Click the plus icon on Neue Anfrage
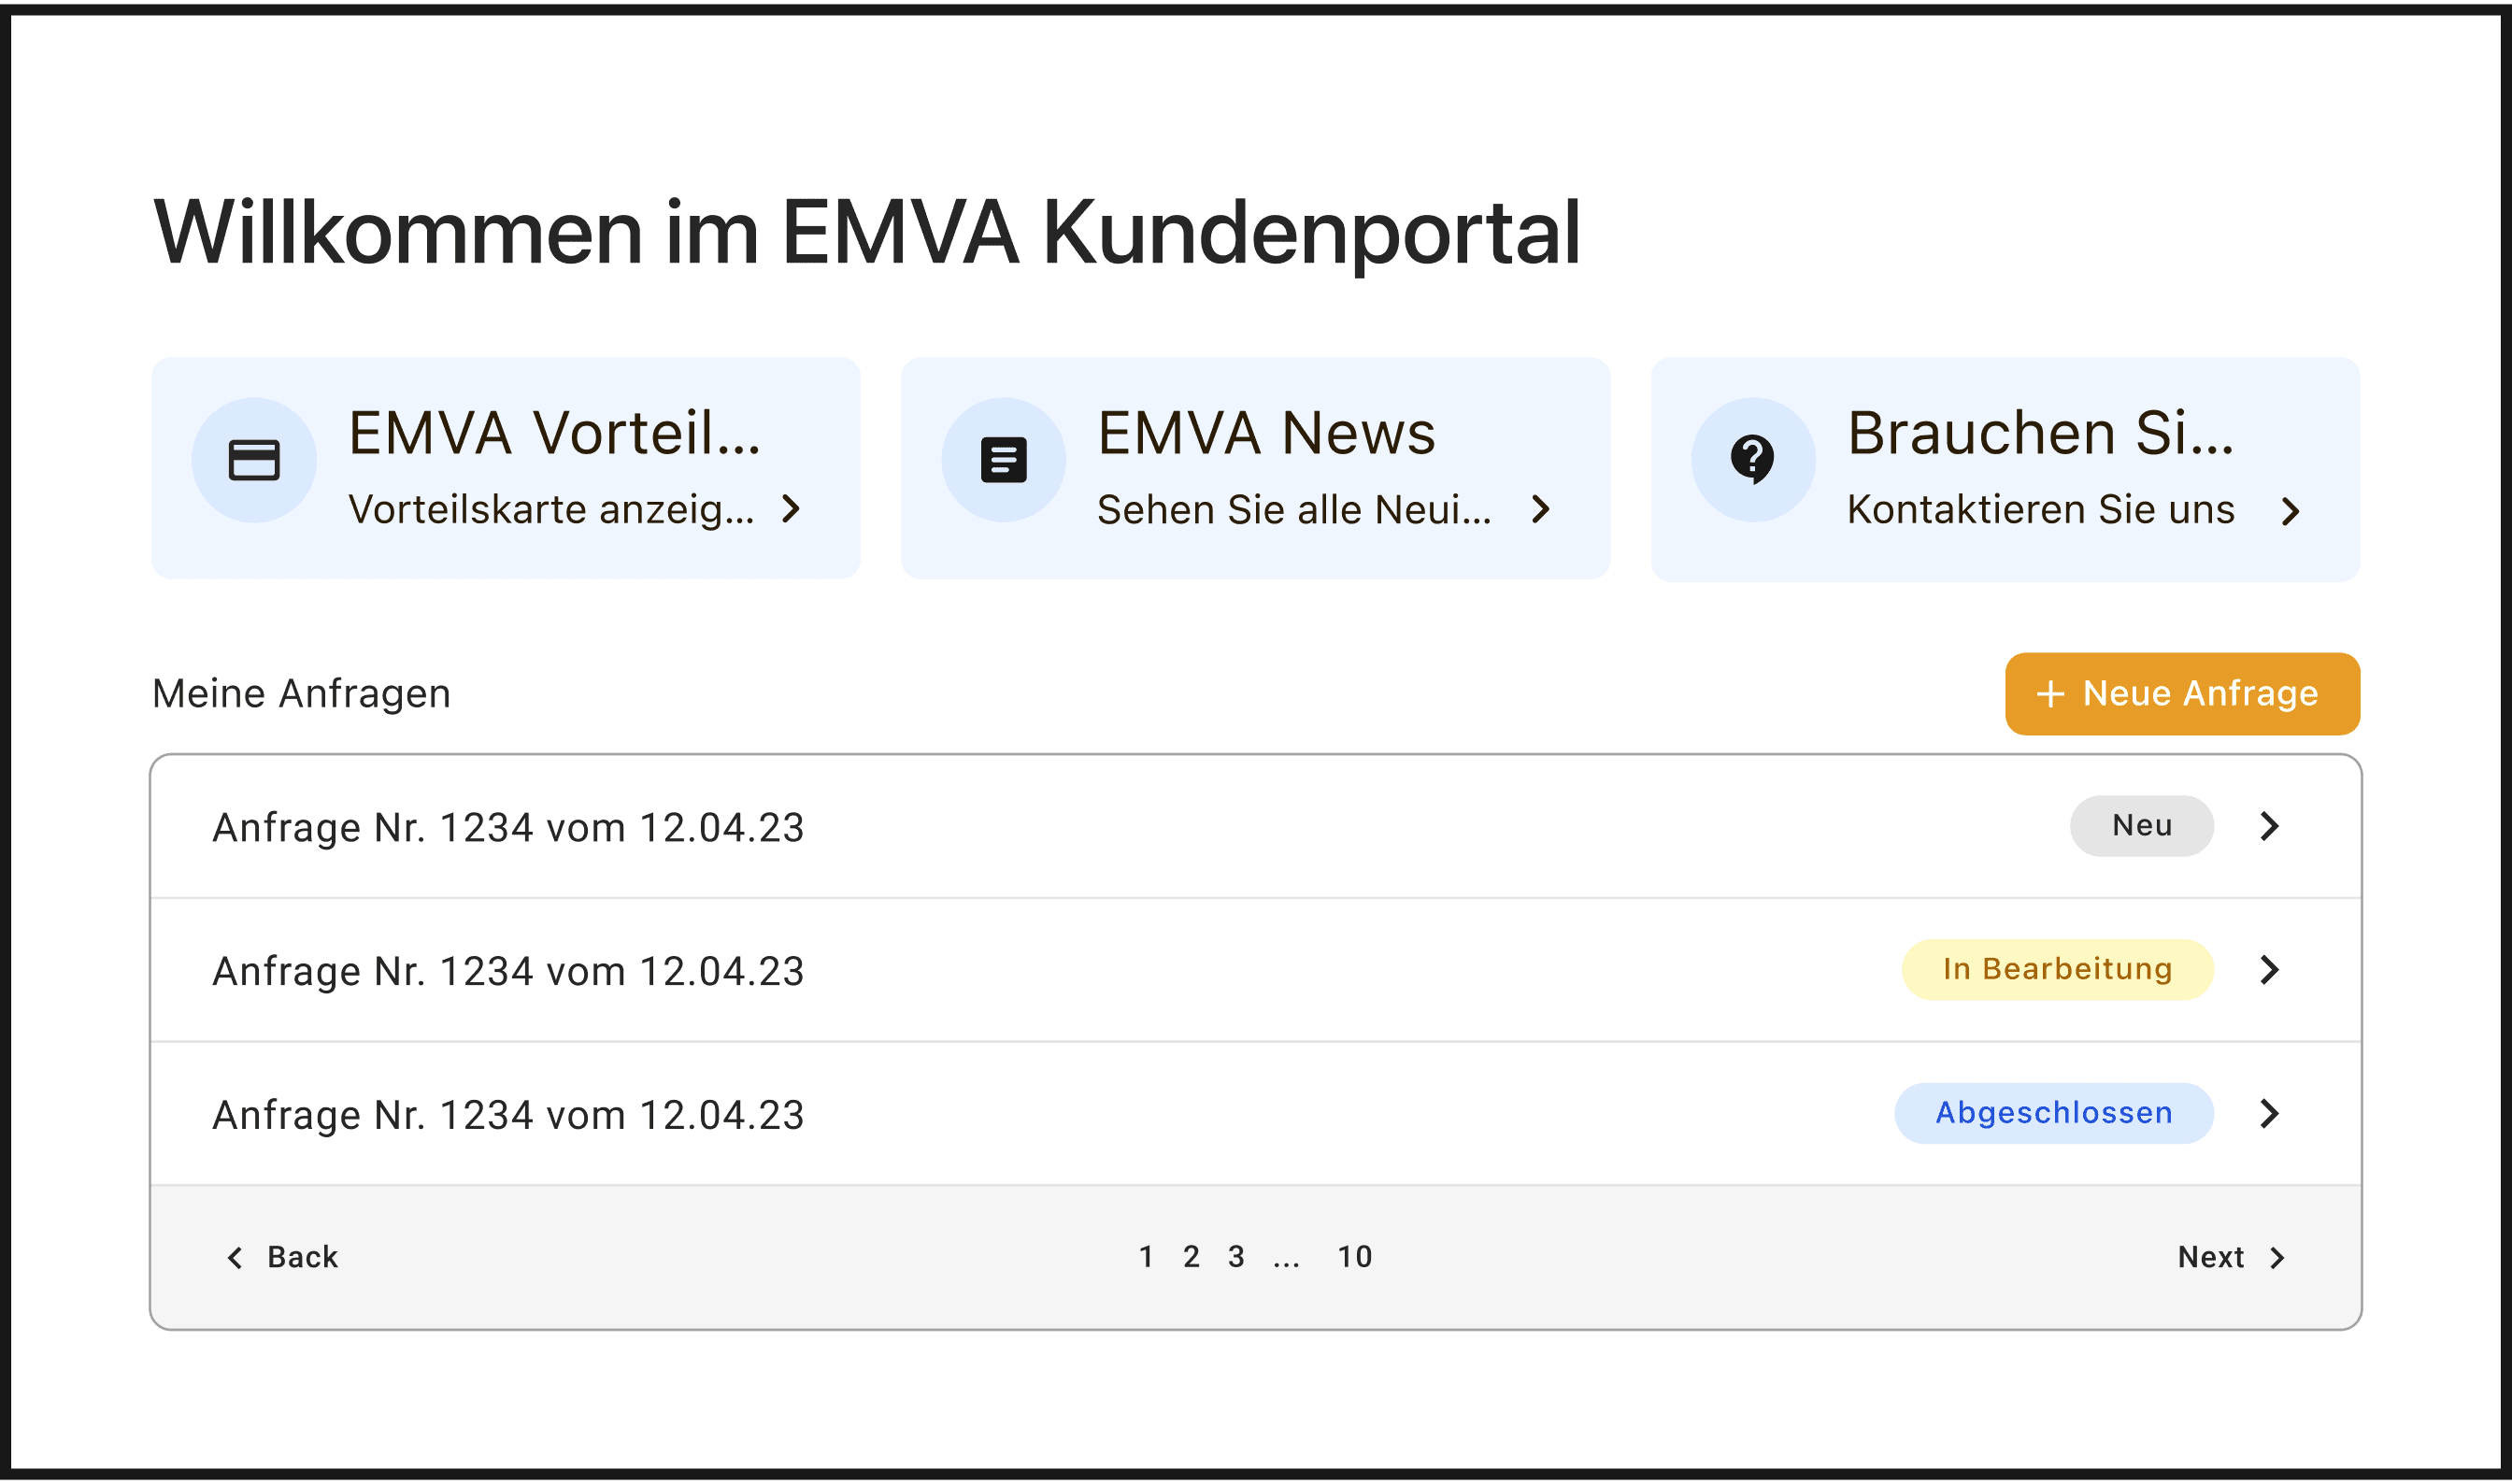The height and width of the screenshot is (1484, 2512). tap(2050, 694)
